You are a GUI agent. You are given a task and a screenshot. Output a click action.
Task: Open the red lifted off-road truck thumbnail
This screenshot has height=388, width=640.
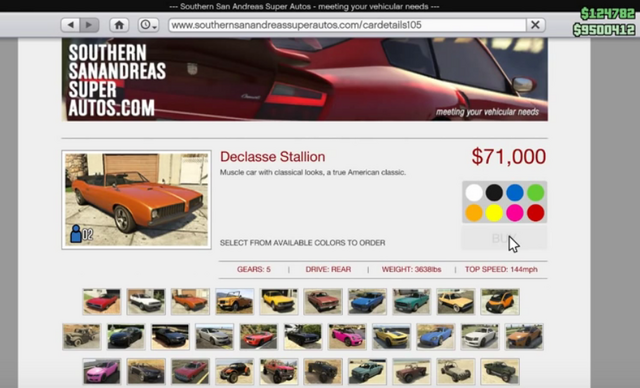click(x=279, y=372)
